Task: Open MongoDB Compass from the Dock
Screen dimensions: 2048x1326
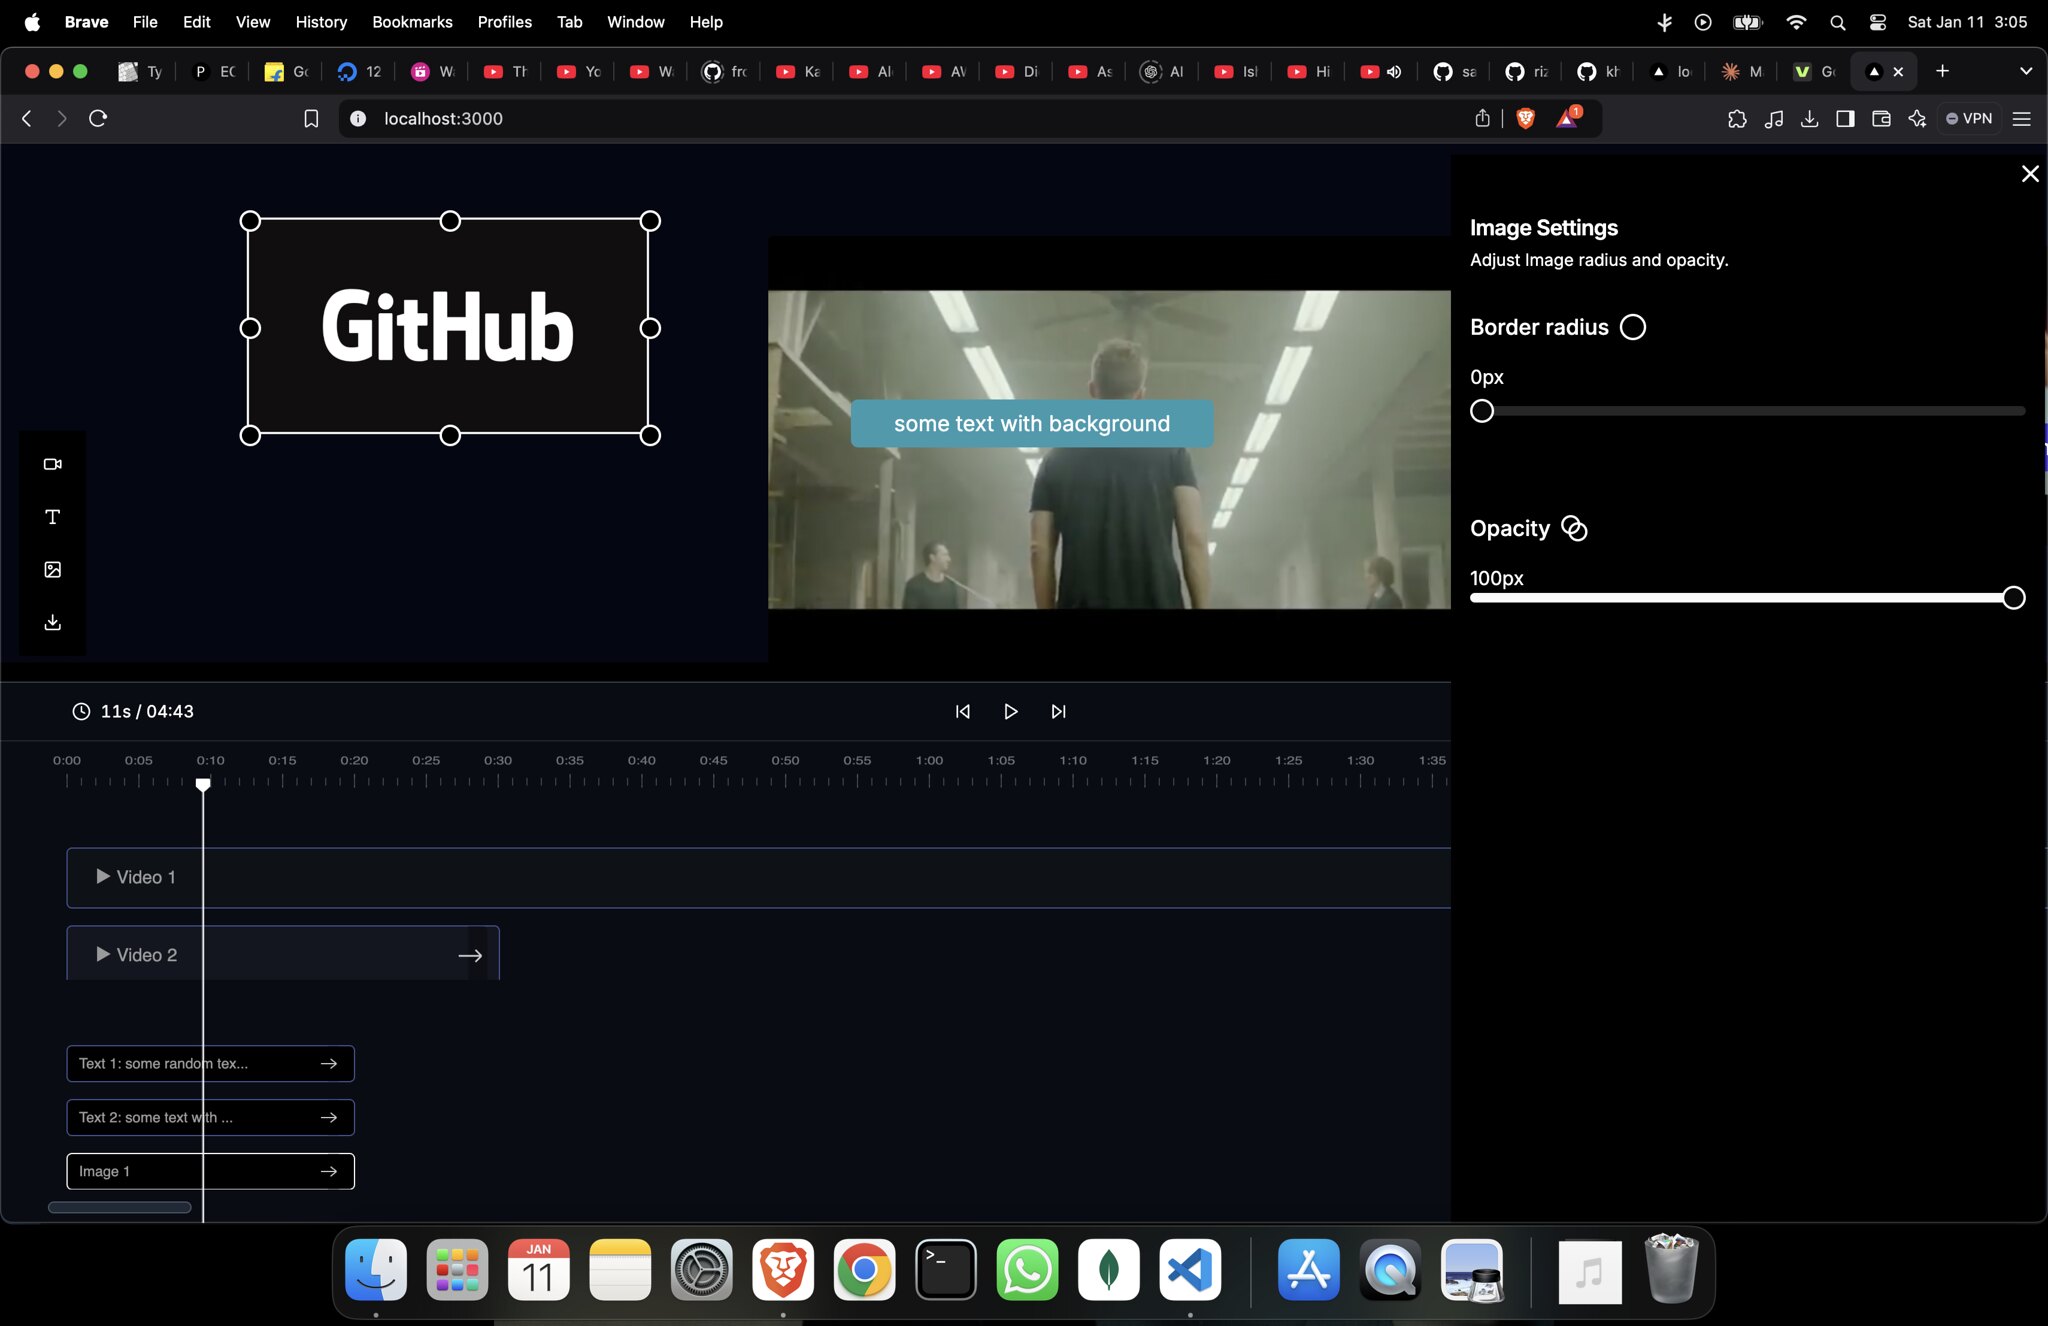Action: coord(1109,1270)
